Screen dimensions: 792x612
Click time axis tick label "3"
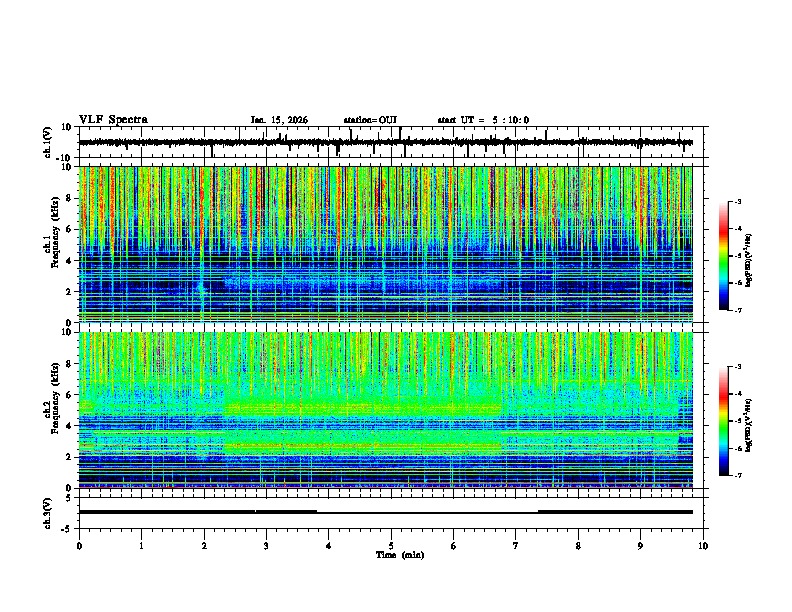[266, 546]
